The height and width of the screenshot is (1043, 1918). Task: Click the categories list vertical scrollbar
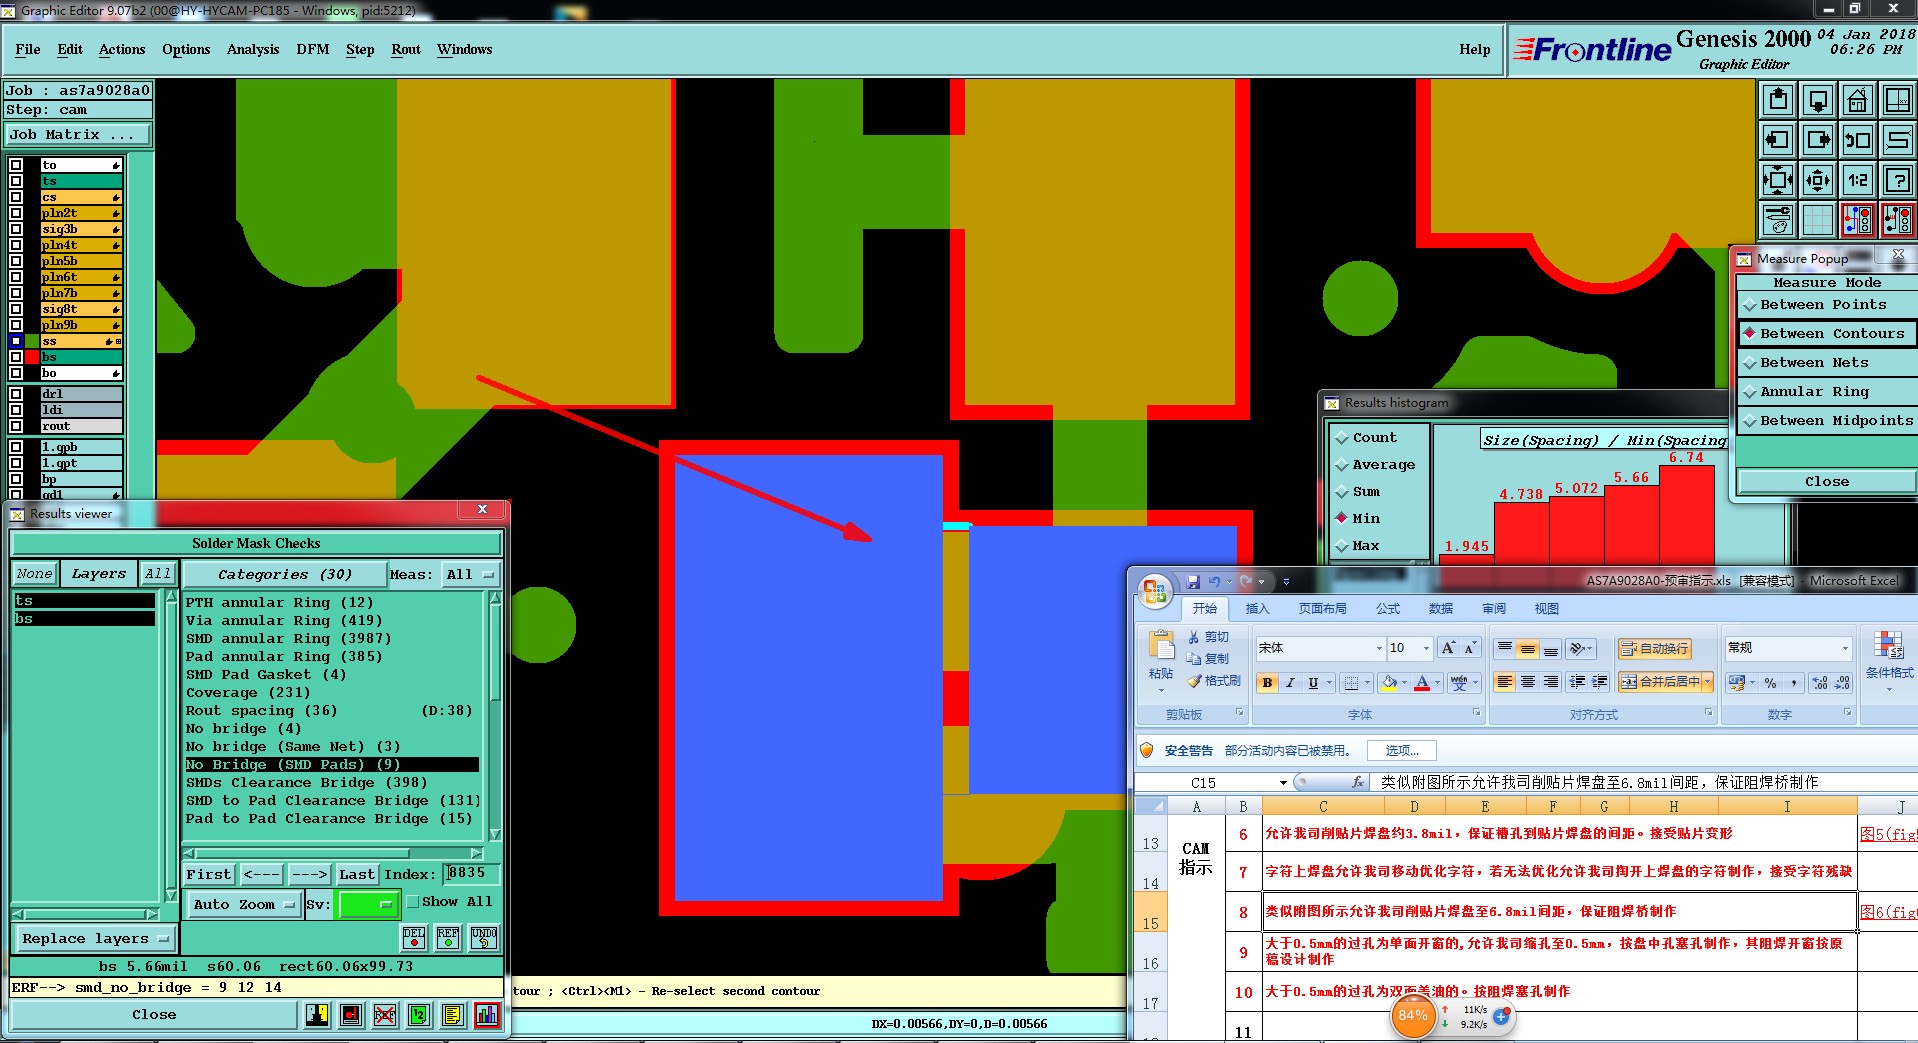(x=494, y=717)
